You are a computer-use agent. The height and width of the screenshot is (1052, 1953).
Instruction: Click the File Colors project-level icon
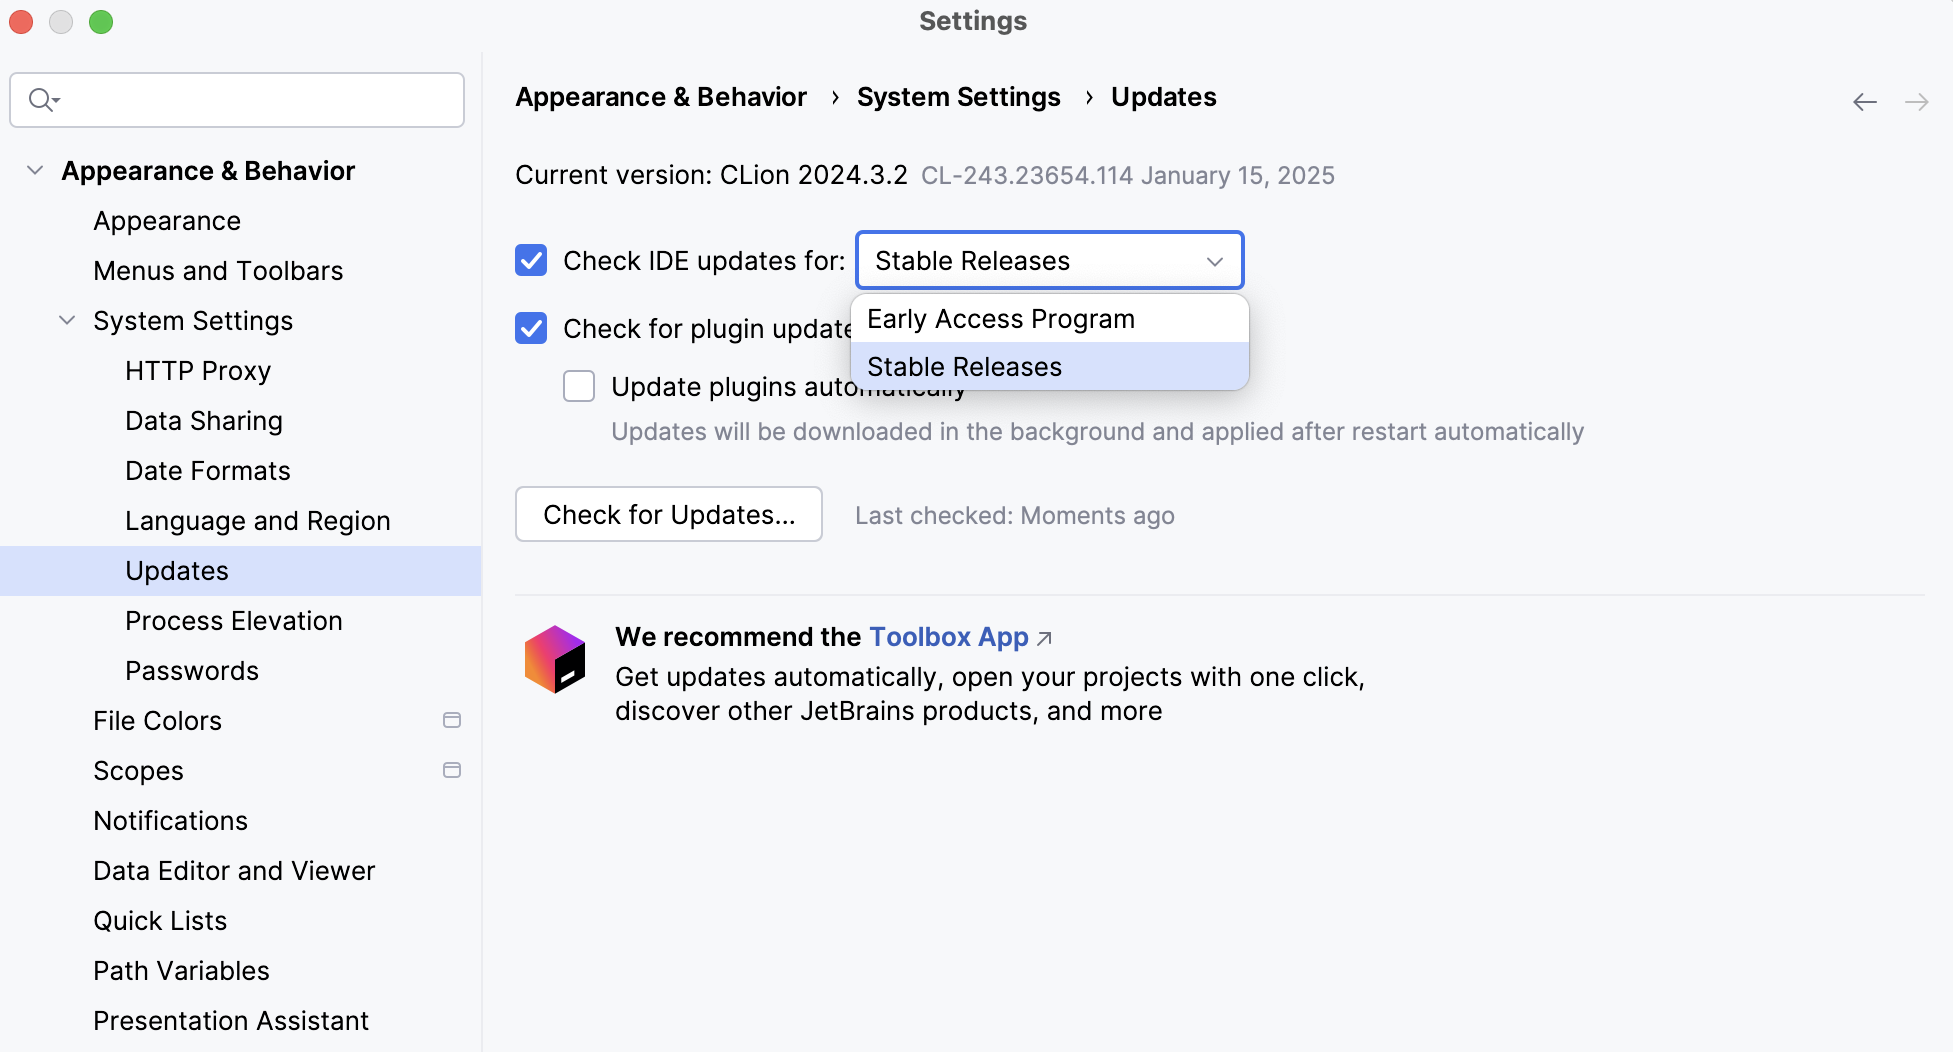[x=452, y=720]
